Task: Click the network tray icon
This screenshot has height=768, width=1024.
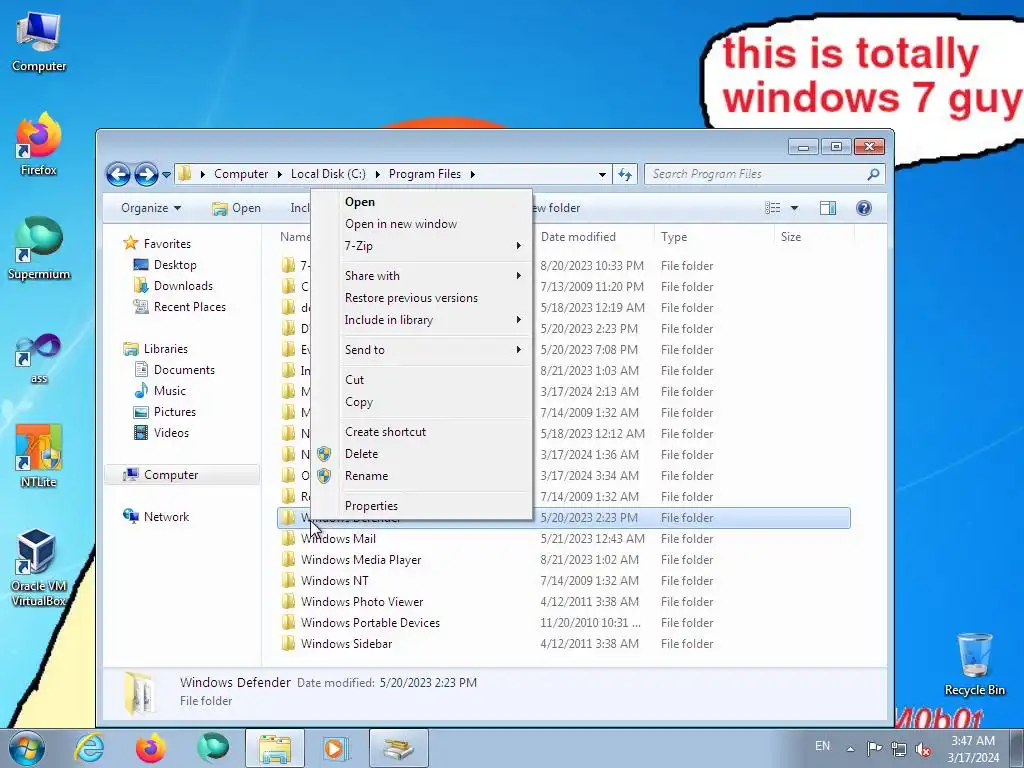Action: 899,748
